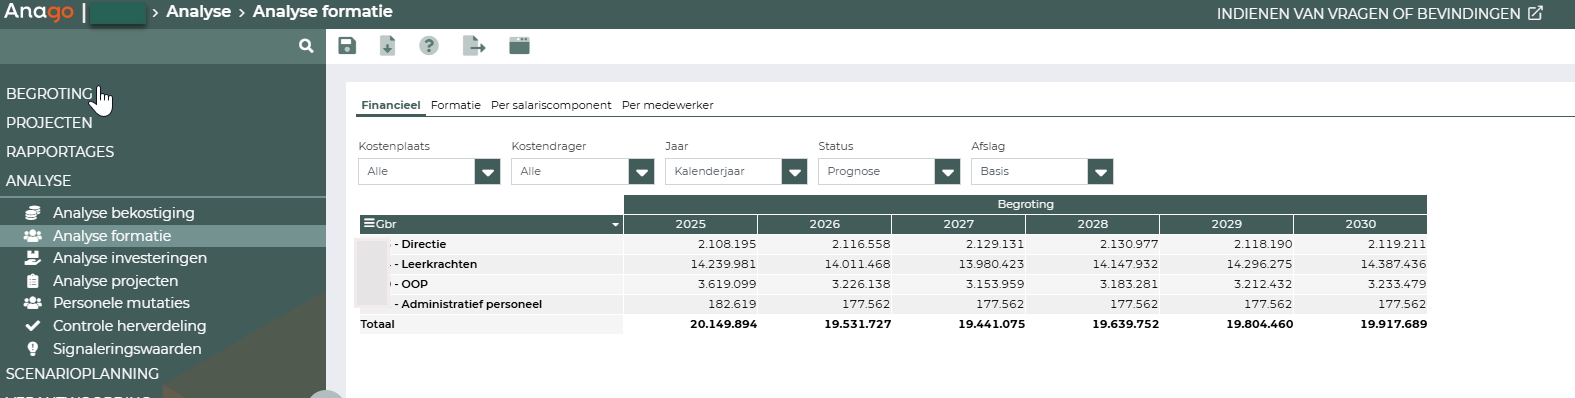The image size is (1575, 398).
Task: Expand the Kostenplaats dropdown
Action: 429,171
